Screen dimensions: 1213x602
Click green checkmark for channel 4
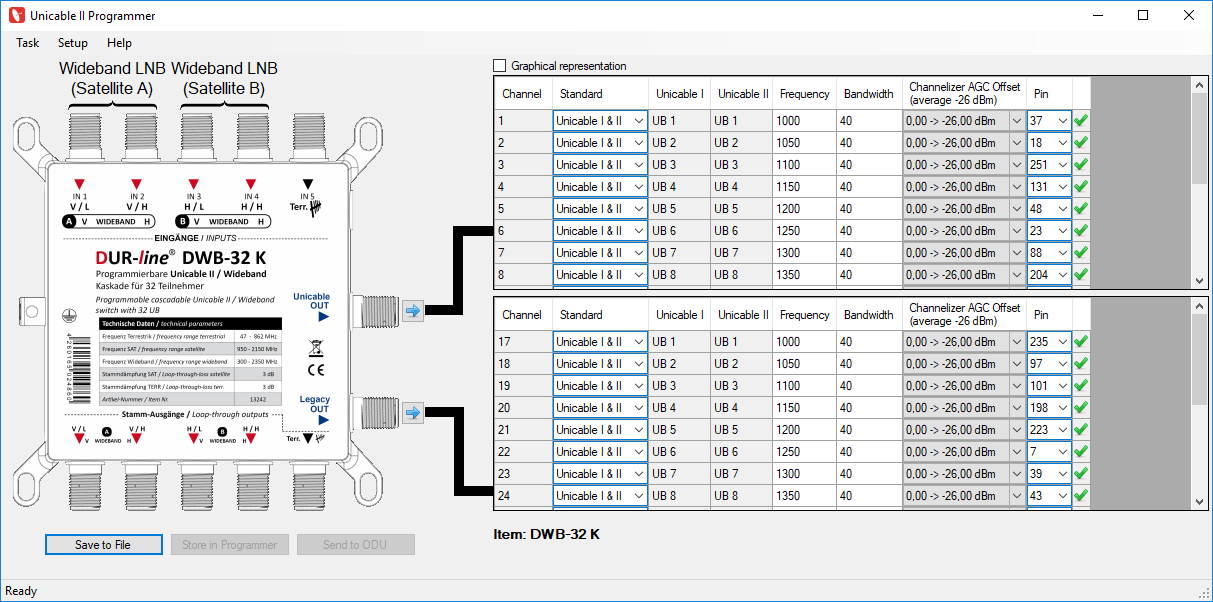[x=1081, y=187]
